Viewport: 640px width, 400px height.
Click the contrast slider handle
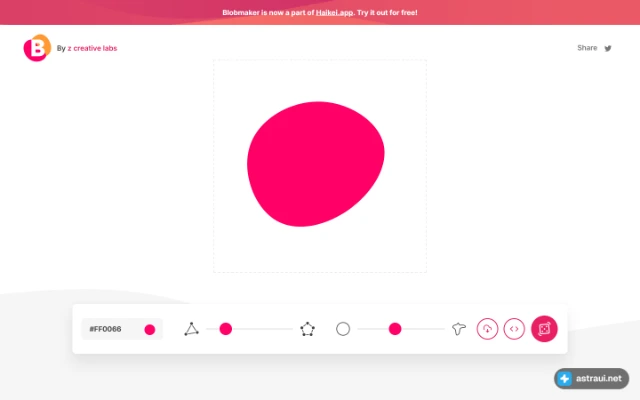(395, 329)
